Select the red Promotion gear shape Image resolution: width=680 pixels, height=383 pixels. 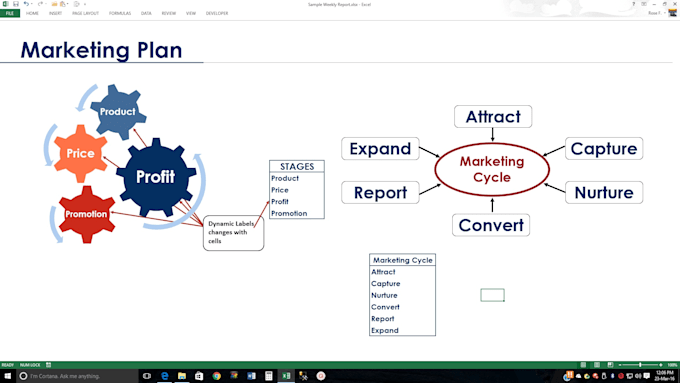(x=86, y=214)
